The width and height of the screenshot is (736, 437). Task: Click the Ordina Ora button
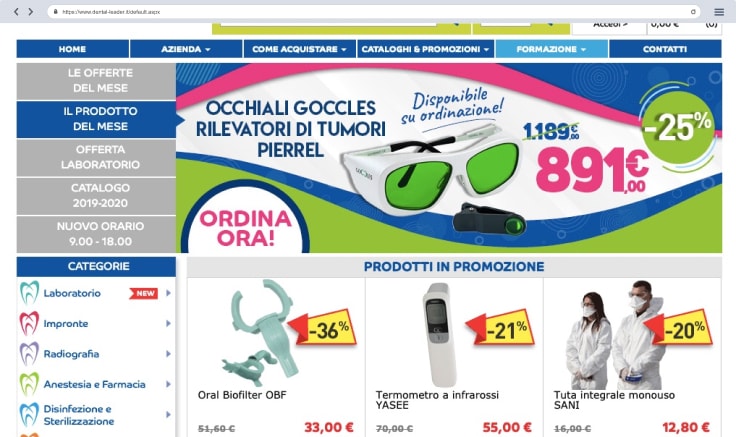coord(245,228)
